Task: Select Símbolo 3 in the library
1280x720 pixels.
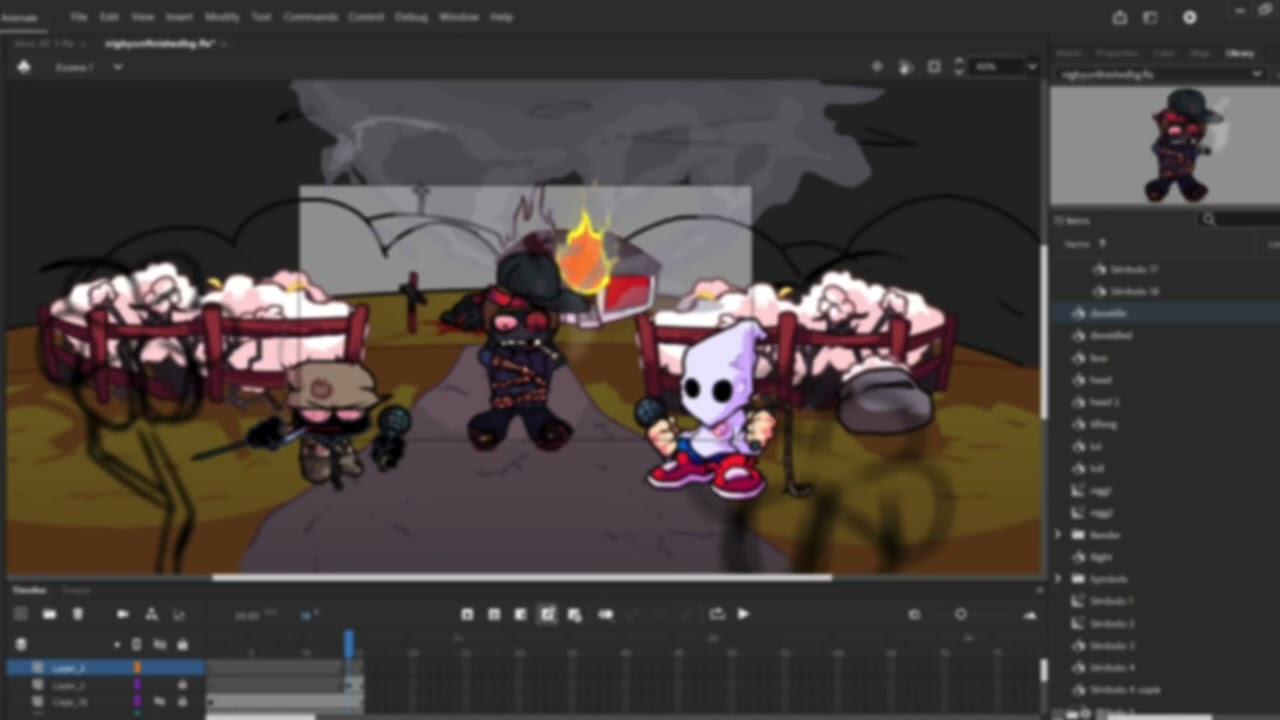Action: click(x=1111, y=645)
